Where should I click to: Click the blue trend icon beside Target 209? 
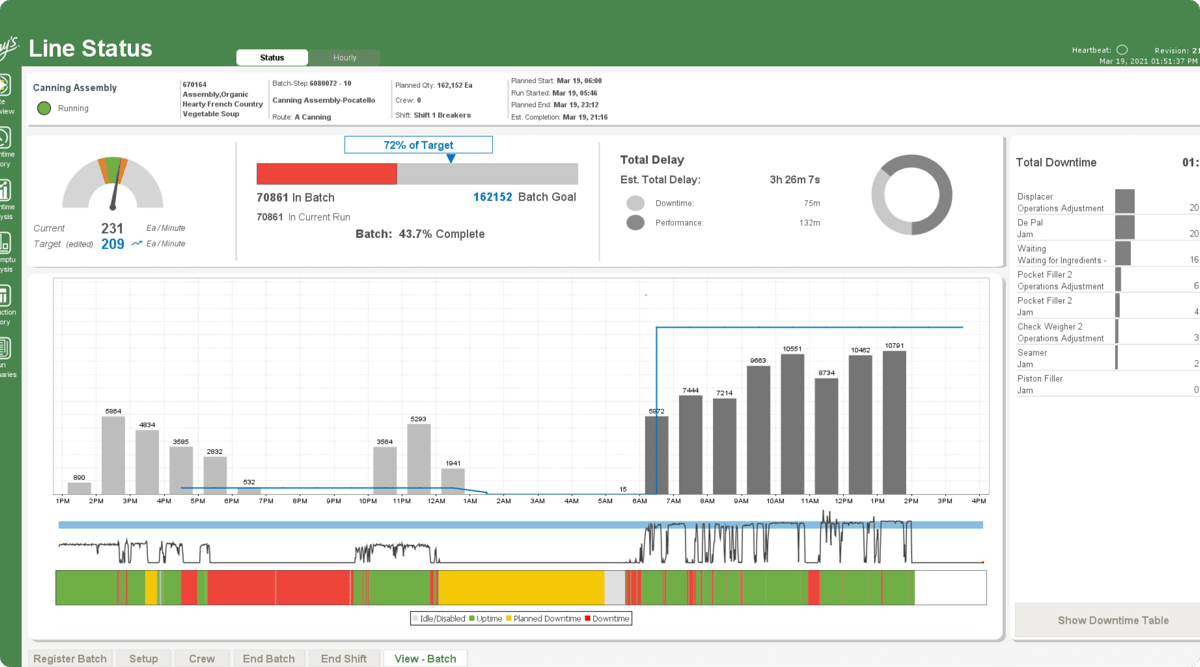coord(136,243)
